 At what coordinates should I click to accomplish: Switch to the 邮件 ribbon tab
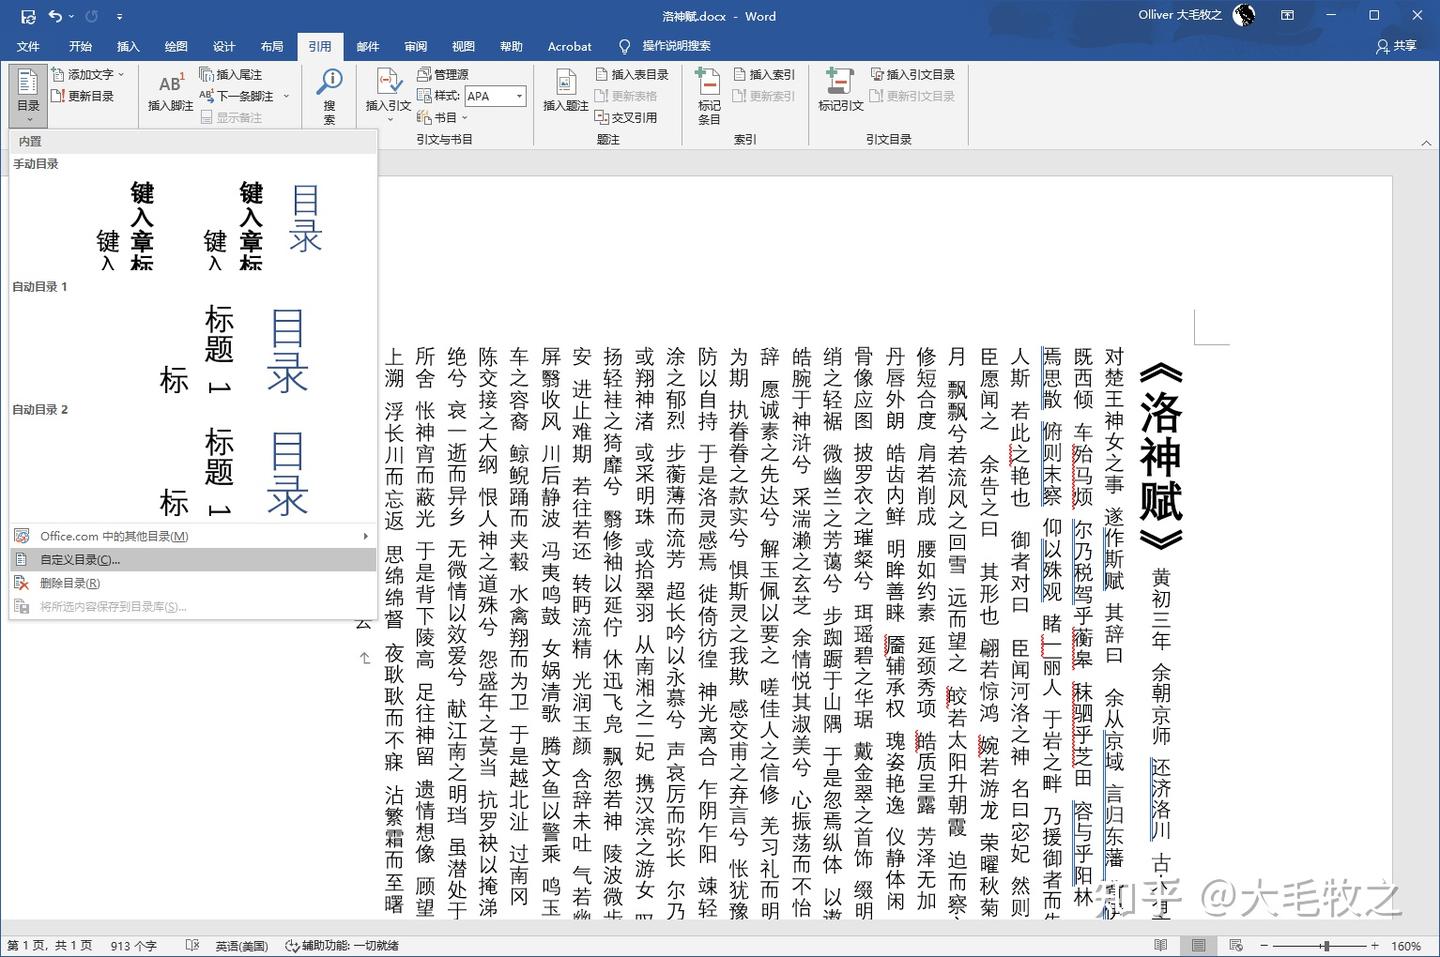click(x=368, y=46)
